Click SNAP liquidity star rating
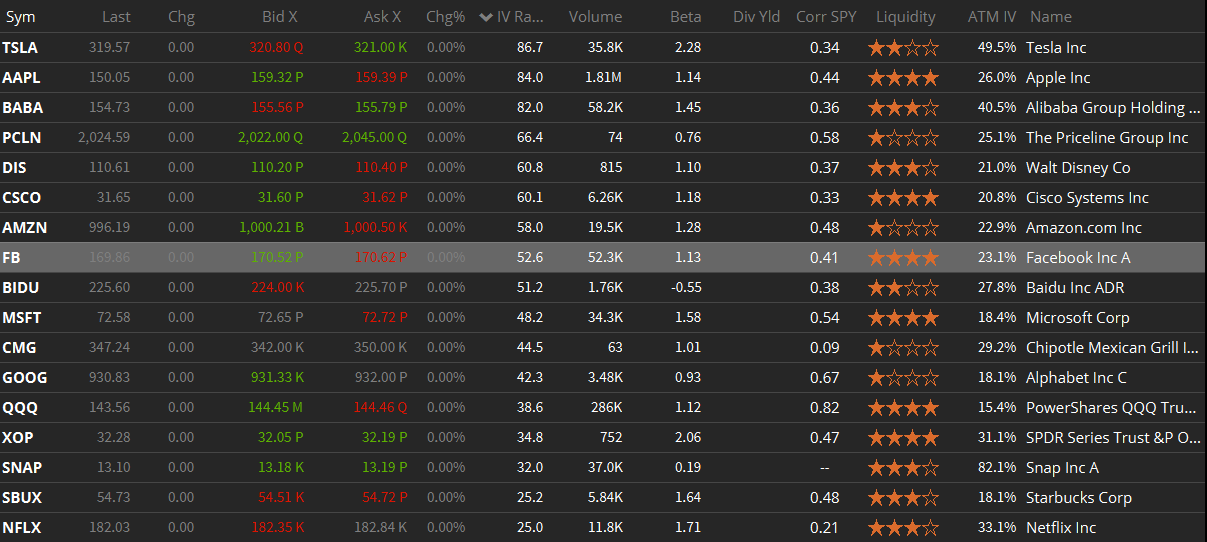The image size is (1207, 542). click(x=904, y=467)
